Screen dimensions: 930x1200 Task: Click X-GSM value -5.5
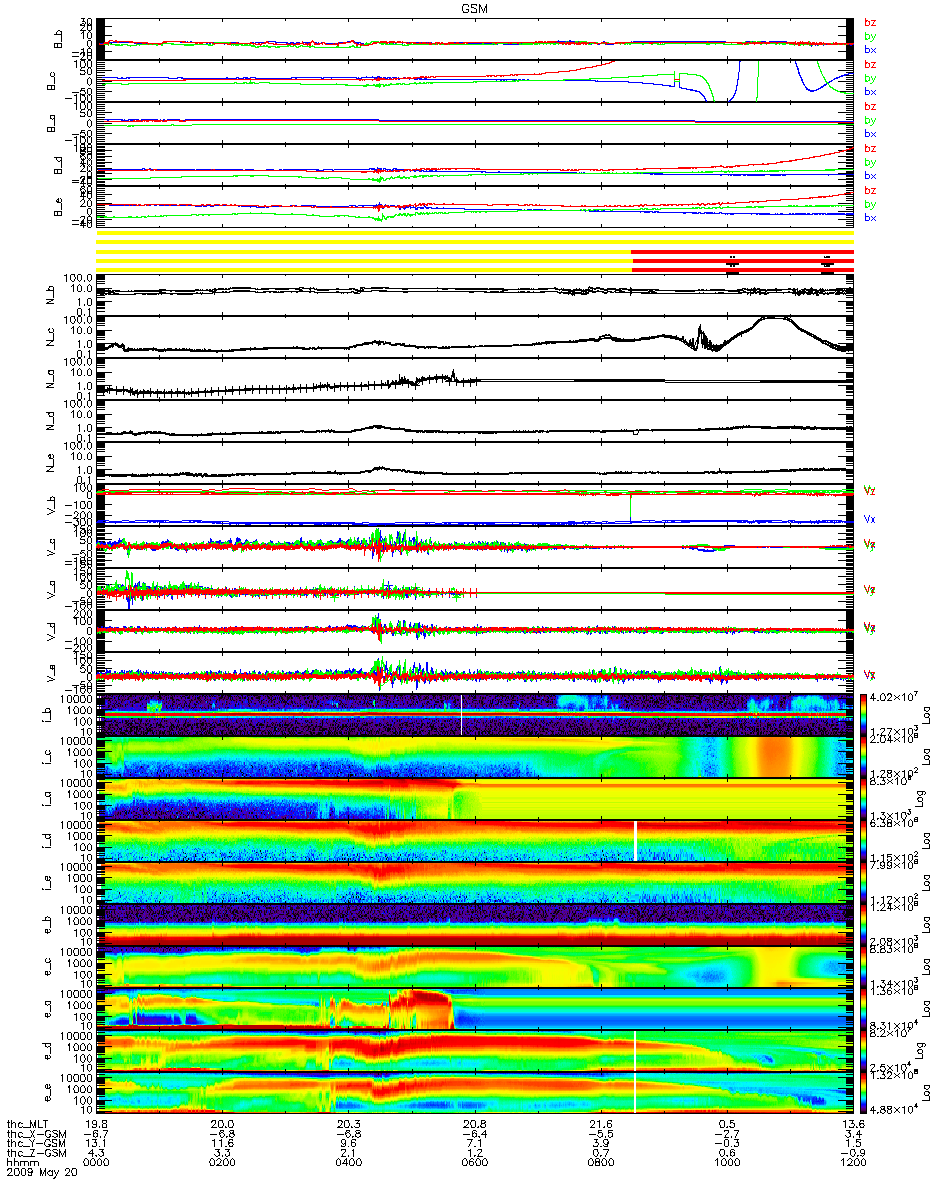600,1134
